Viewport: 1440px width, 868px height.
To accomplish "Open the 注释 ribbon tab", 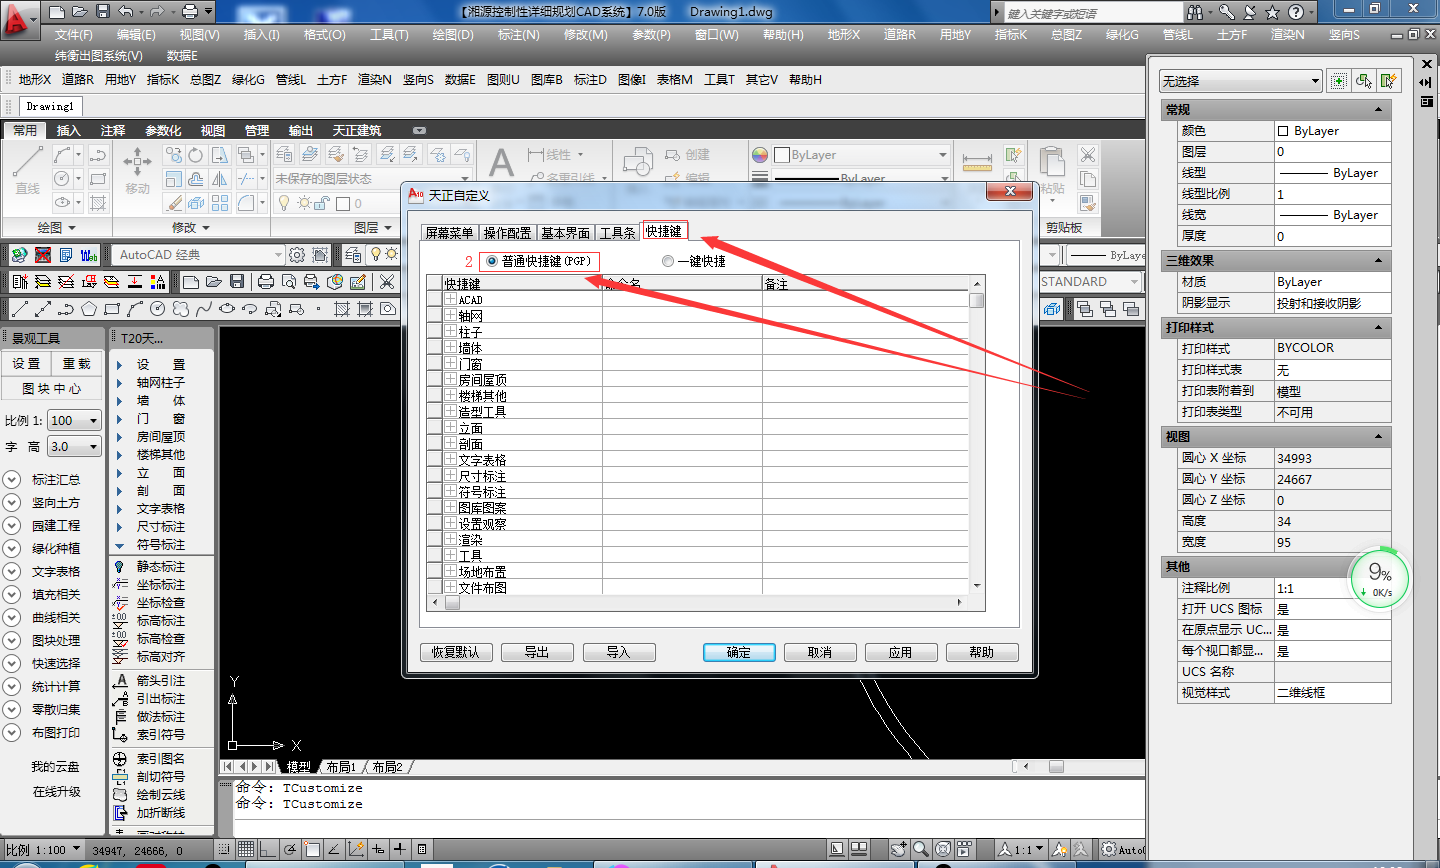I will 113,131.
